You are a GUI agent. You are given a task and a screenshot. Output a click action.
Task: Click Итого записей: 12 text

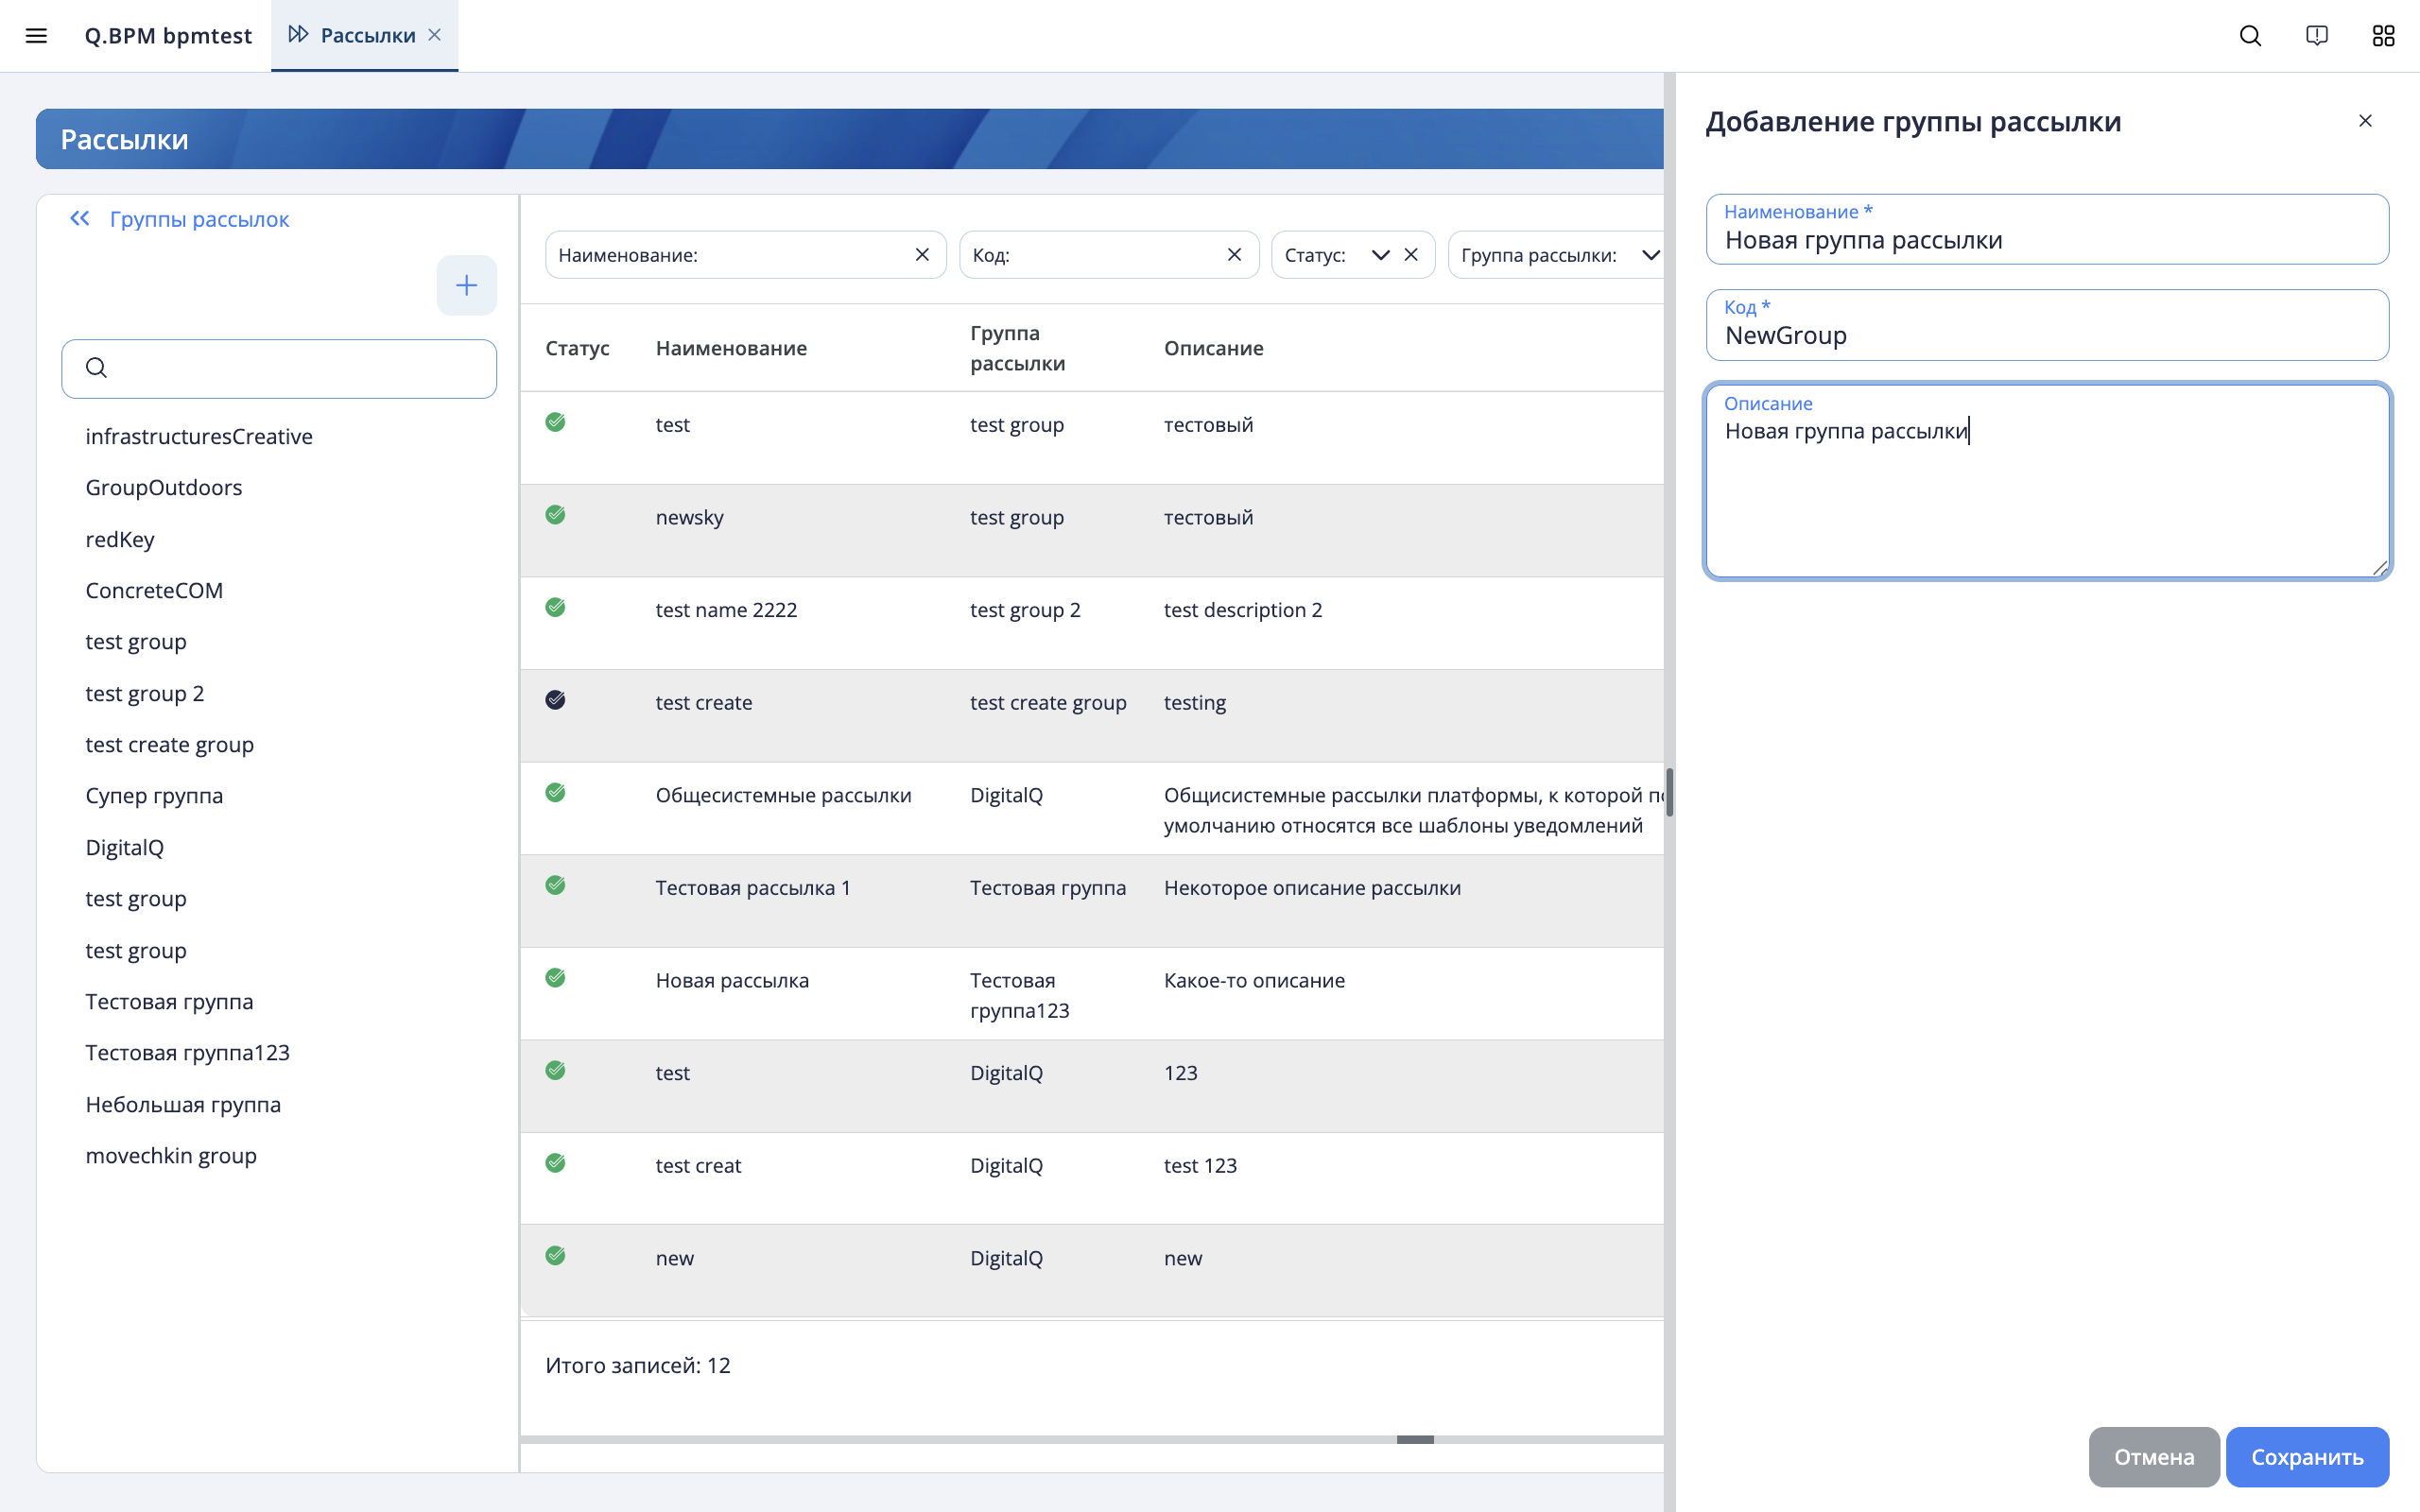(x=638, y=1365)
